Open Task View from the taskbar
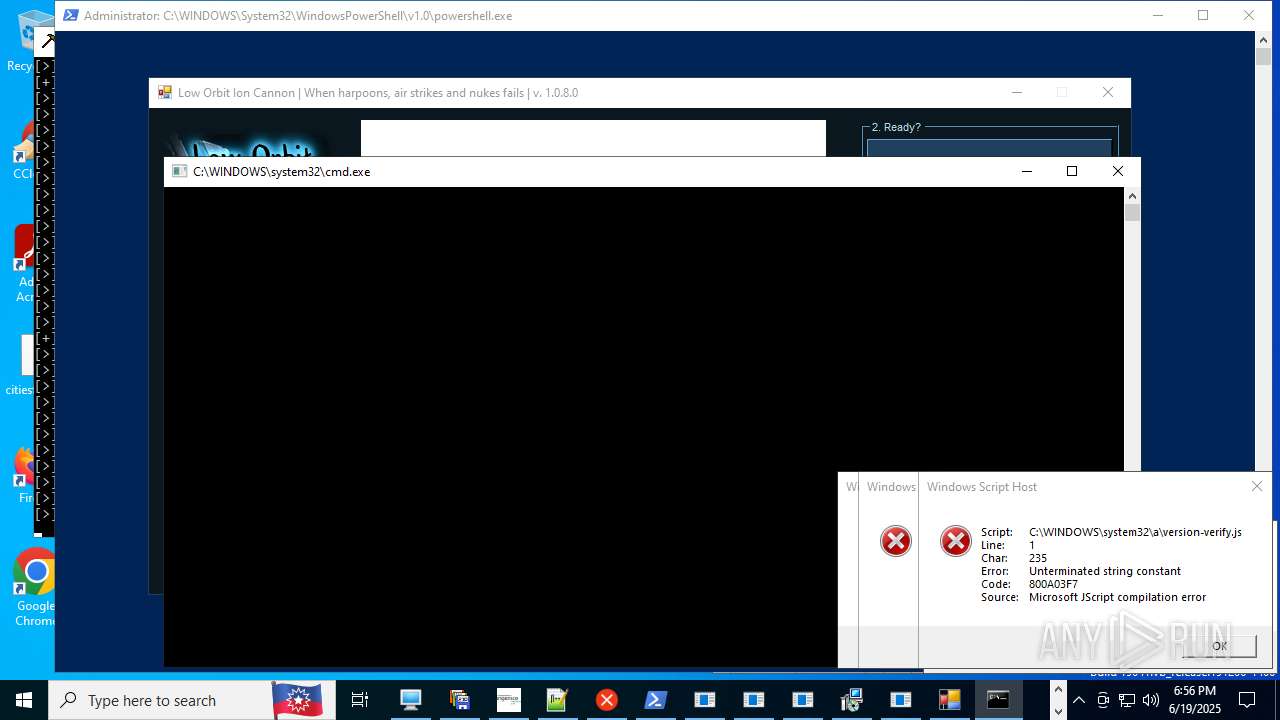1280x720 pixels. pos(360,700)
